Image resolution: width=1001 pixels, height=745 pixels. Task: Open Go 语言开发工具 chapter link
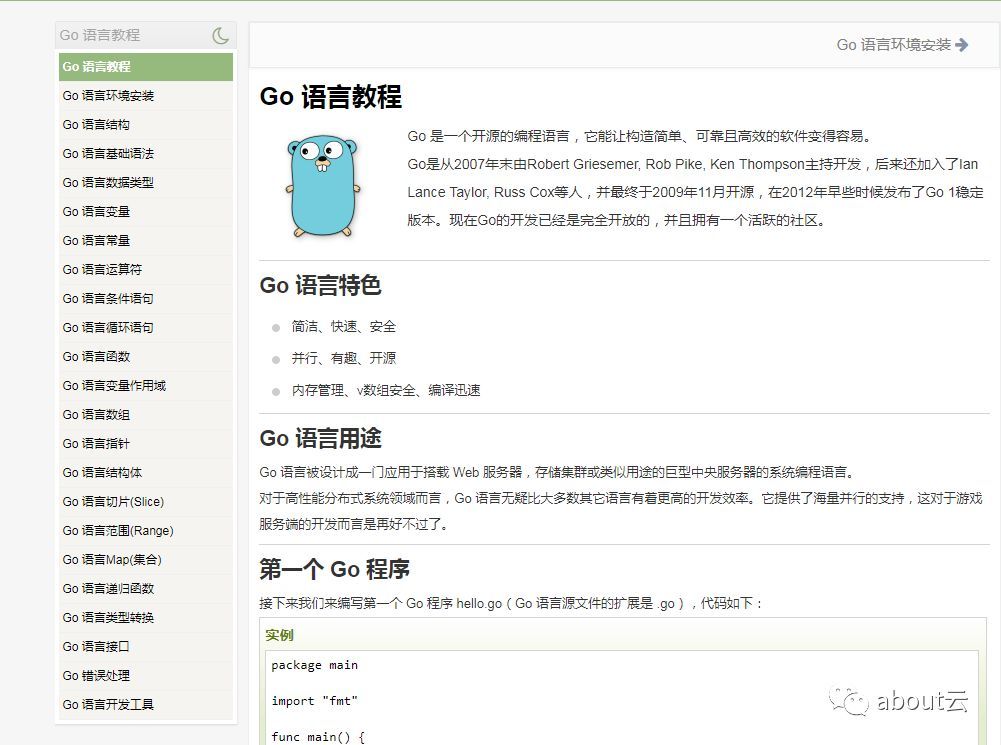146,705
